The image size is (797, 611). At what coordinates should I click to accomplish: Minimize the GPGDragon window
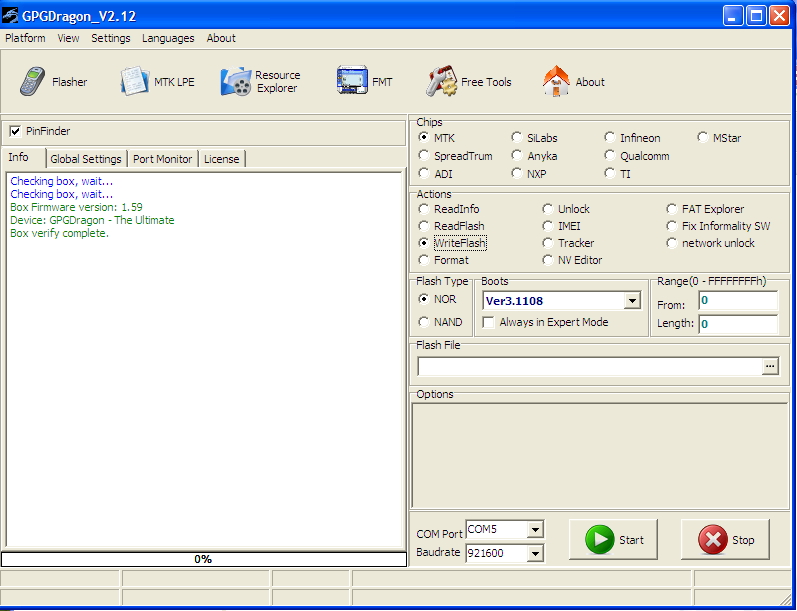click(x=732, y=16)
